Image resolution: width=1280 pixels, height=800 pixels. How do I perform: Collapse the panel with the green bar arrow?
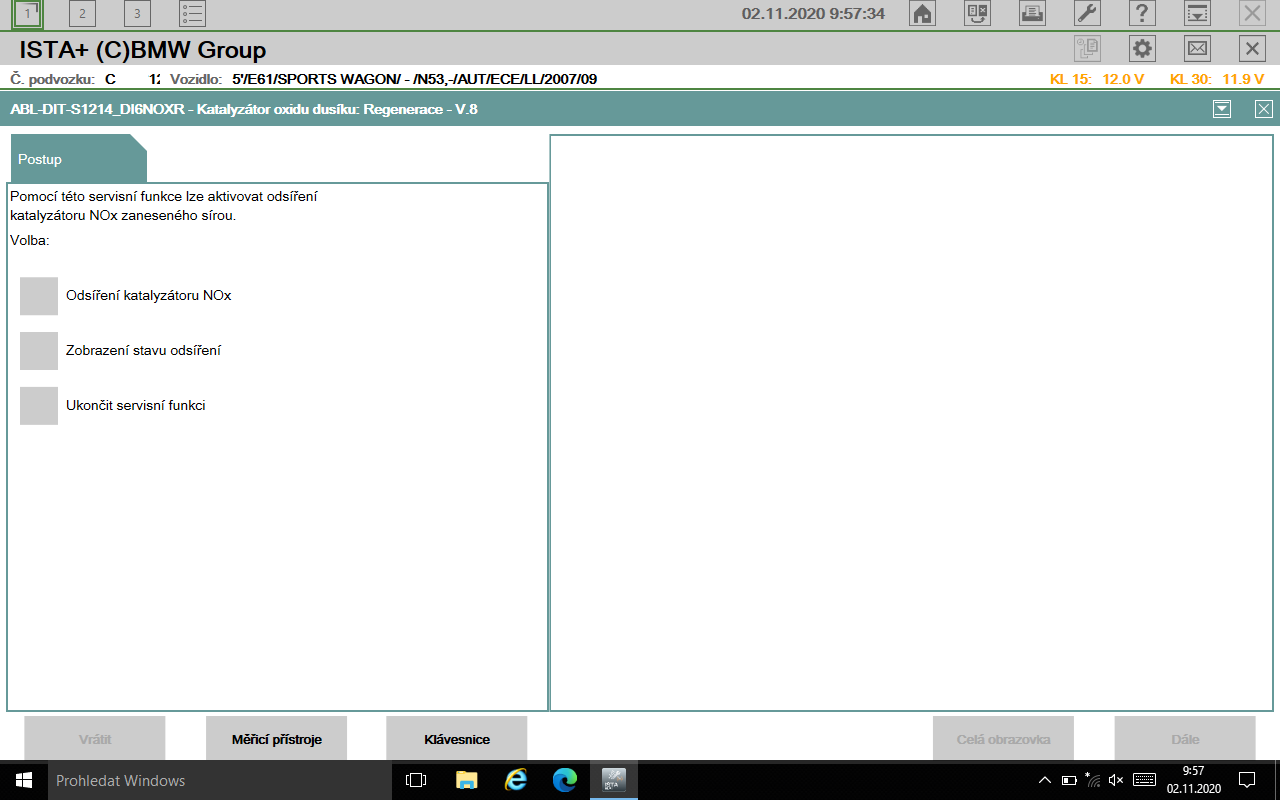coord(1222,109)
